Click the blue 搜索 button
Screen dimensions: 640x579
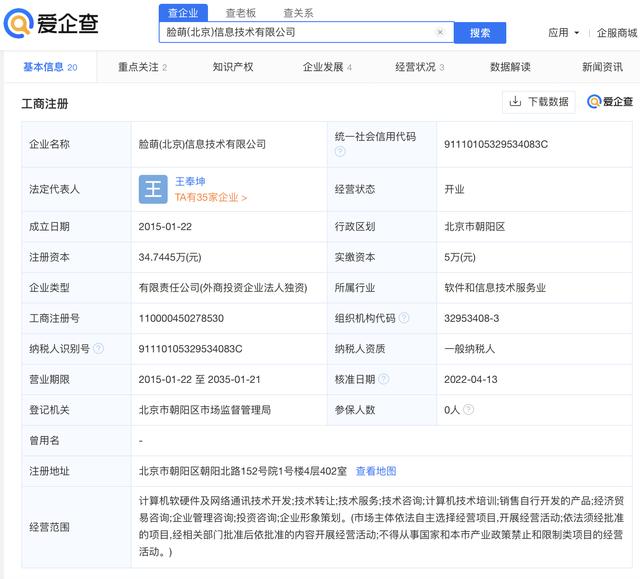(480, 33)
